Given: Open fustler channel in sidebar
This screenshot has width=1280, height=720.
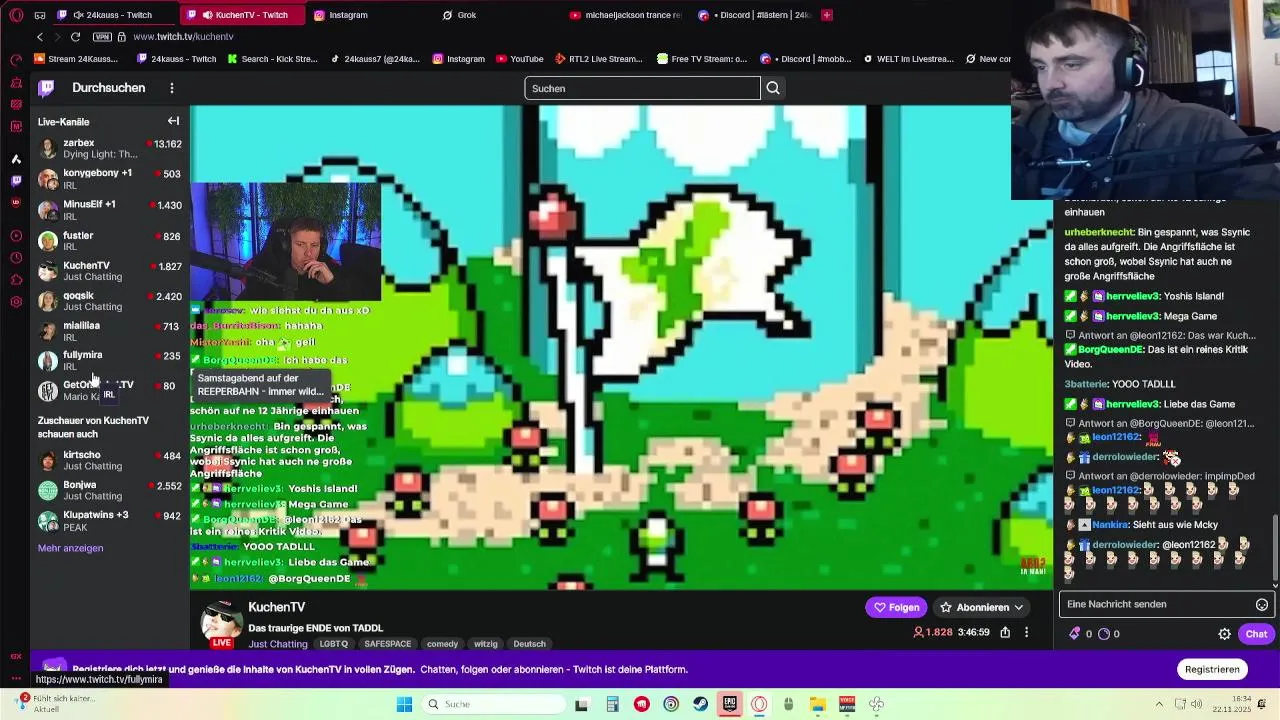Looking at the screenshot, I should (x=109, y=241).
